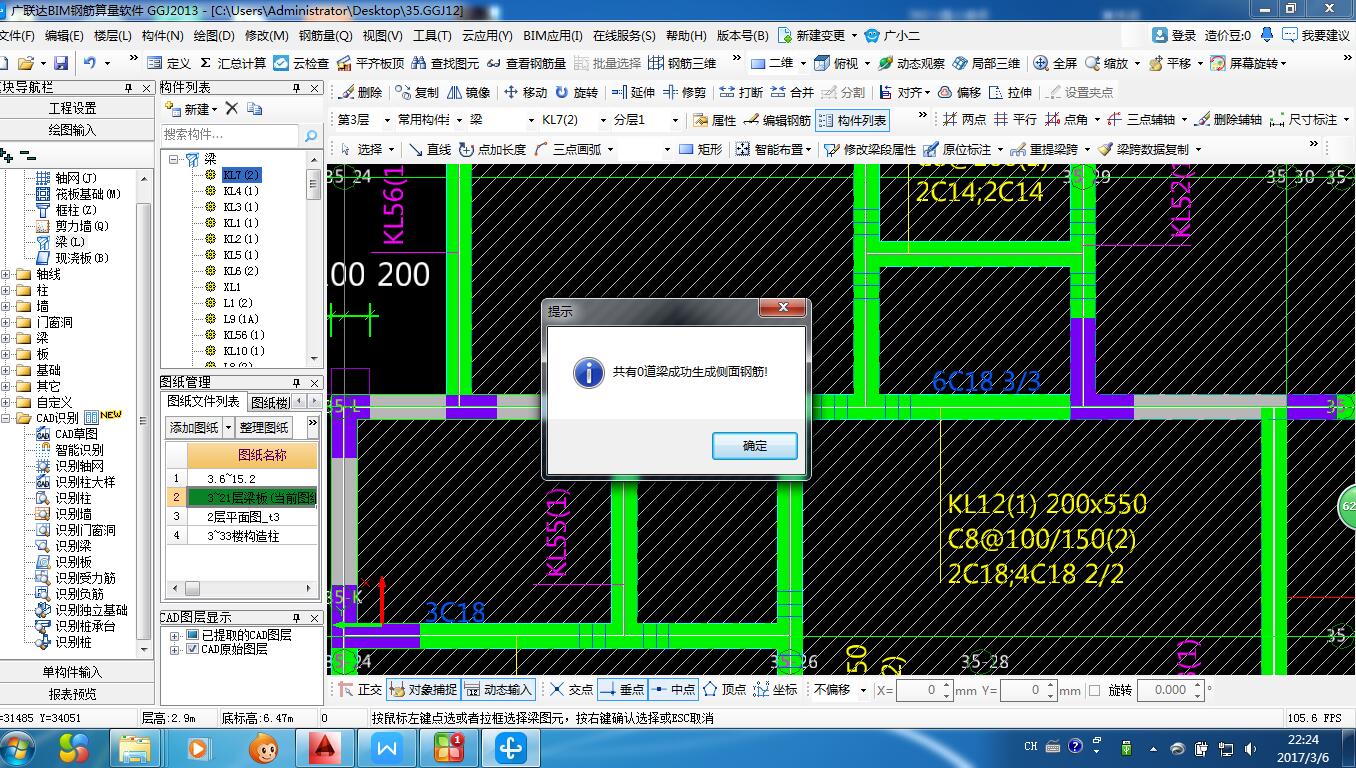Open the 添加图纸 dropdown arrow

(228, 427)
